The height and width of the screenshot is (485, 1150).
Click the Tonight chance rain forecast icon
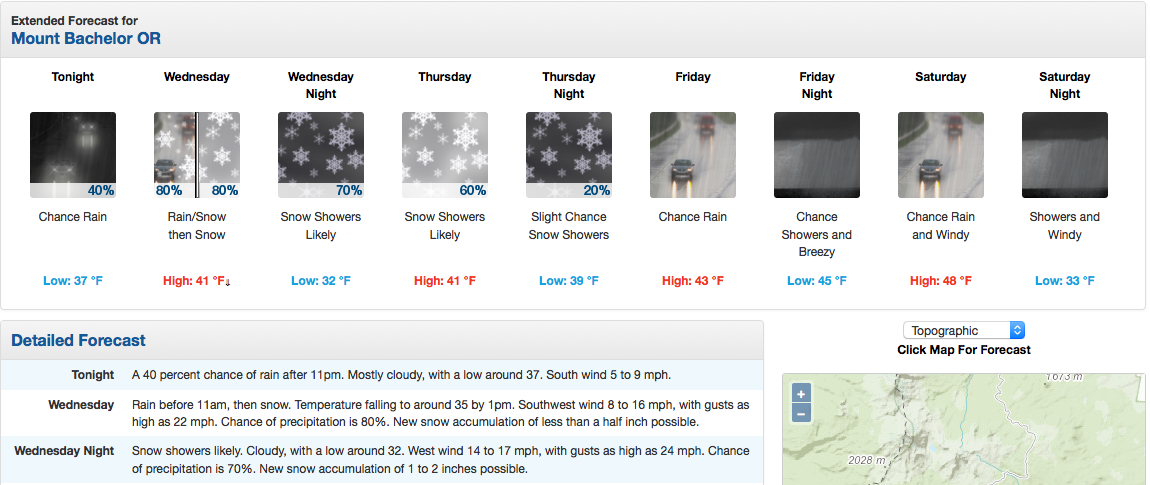point(73,155)
